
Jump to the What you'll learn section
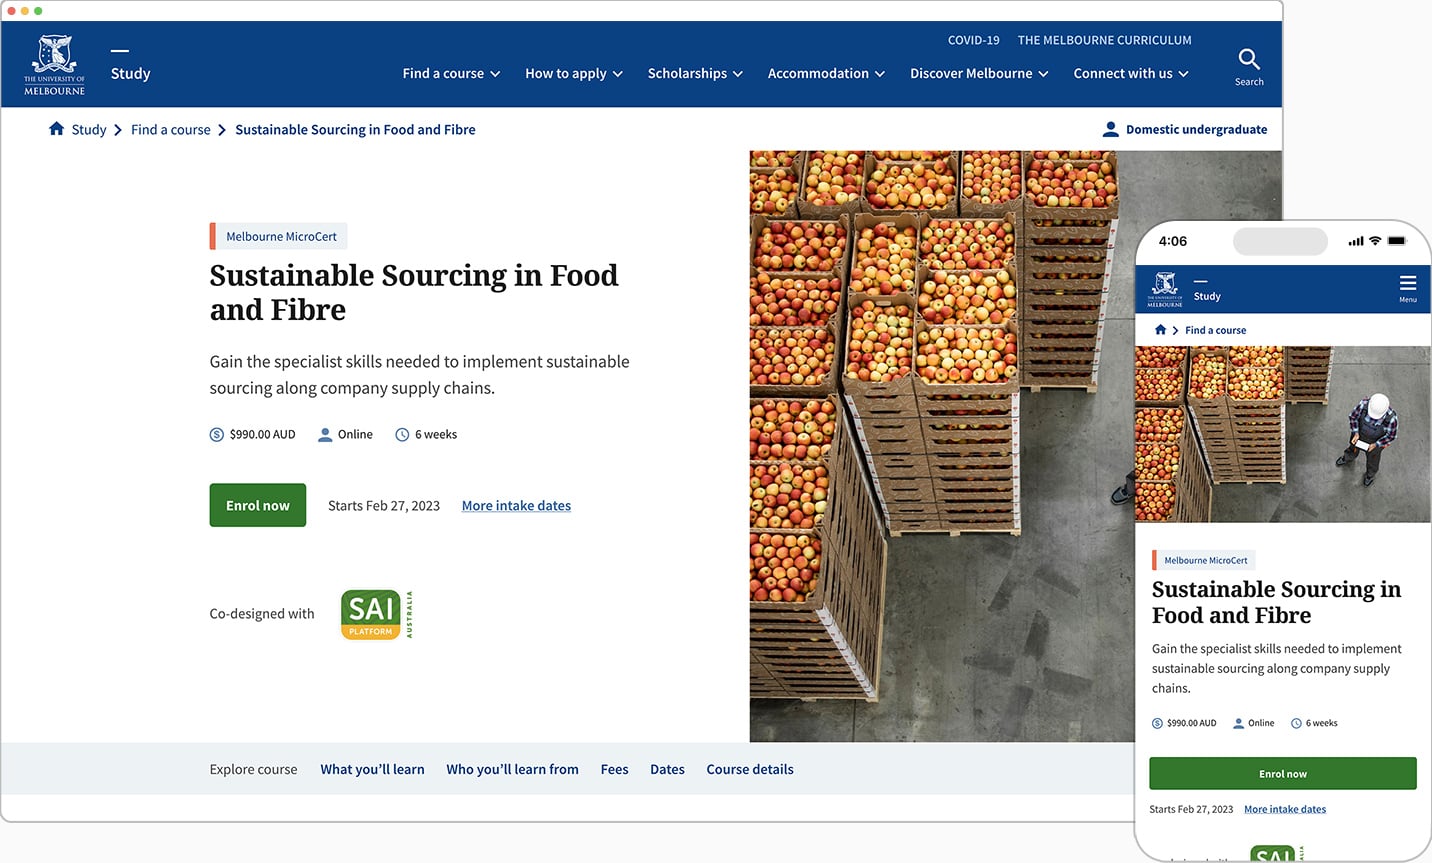(x=372, y=769)
